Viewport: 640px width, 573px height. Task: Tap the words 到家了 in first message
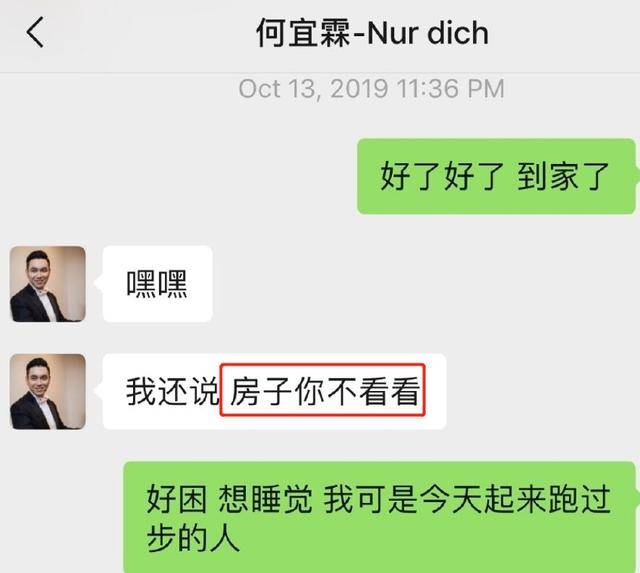563,176
